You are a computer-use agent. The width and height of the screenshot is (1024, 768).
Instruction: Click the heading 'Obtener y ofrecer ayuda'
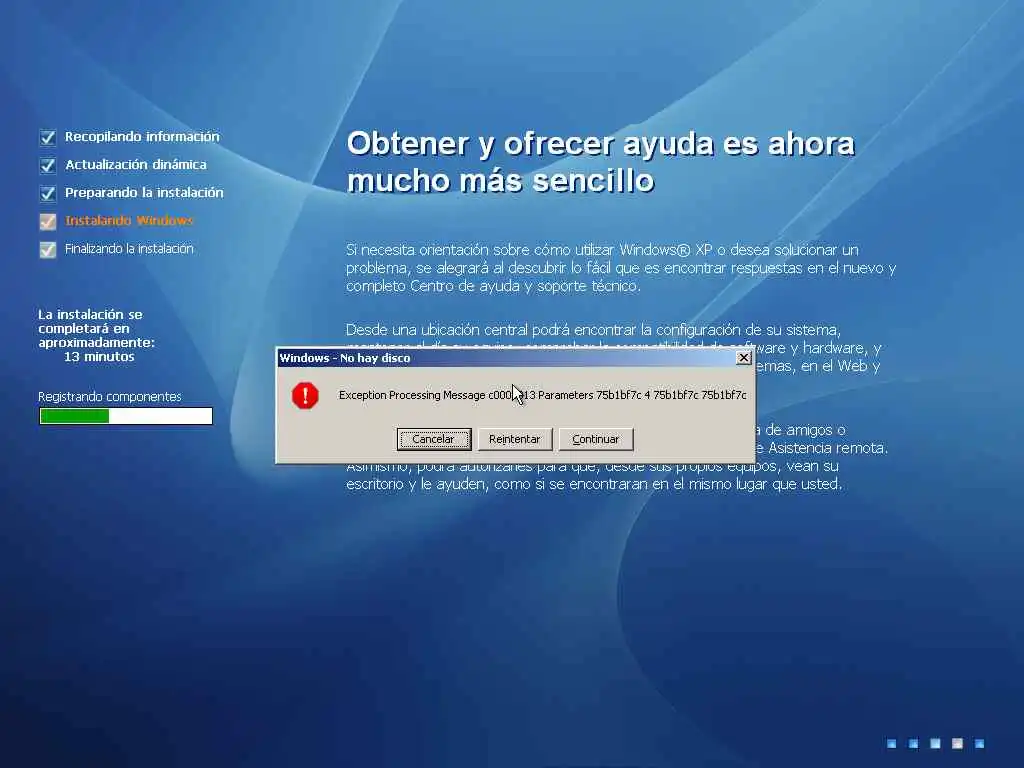pyautogui.click(x=601, y=162)
